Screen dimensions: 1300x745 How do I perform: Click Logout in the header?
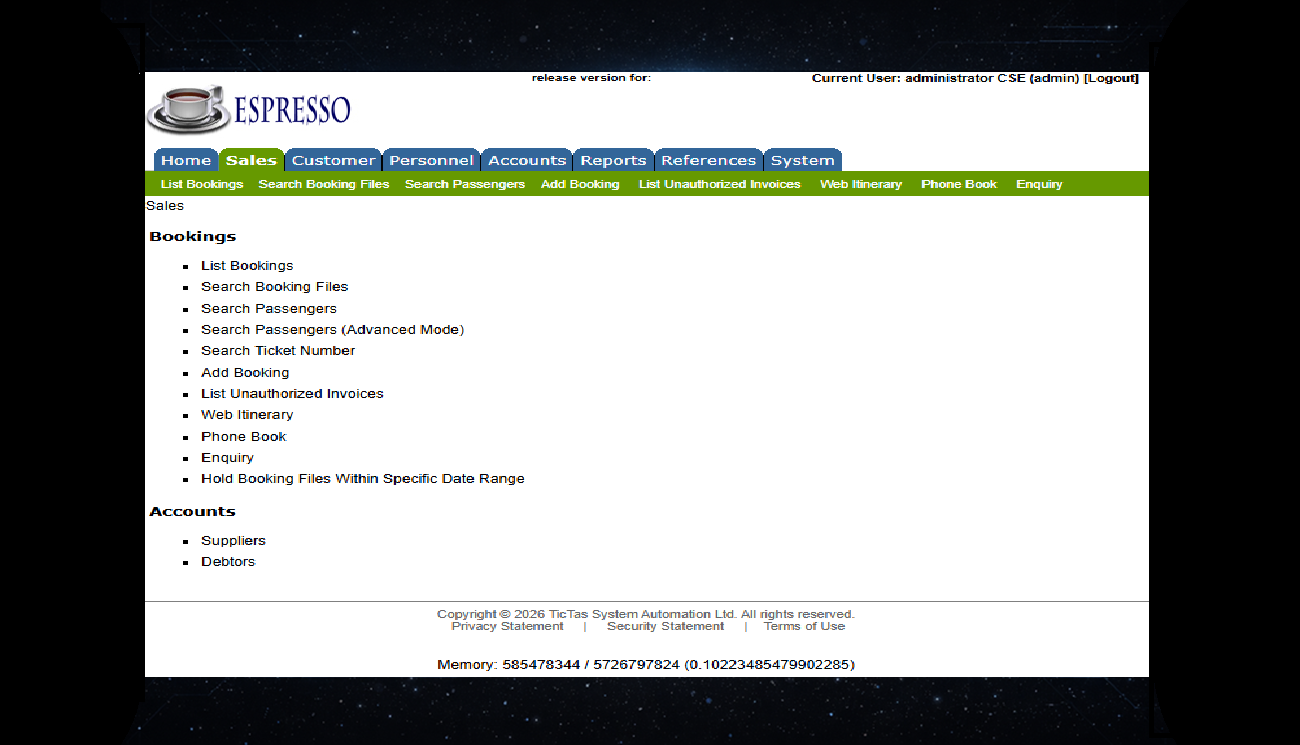pos(1111,78)
